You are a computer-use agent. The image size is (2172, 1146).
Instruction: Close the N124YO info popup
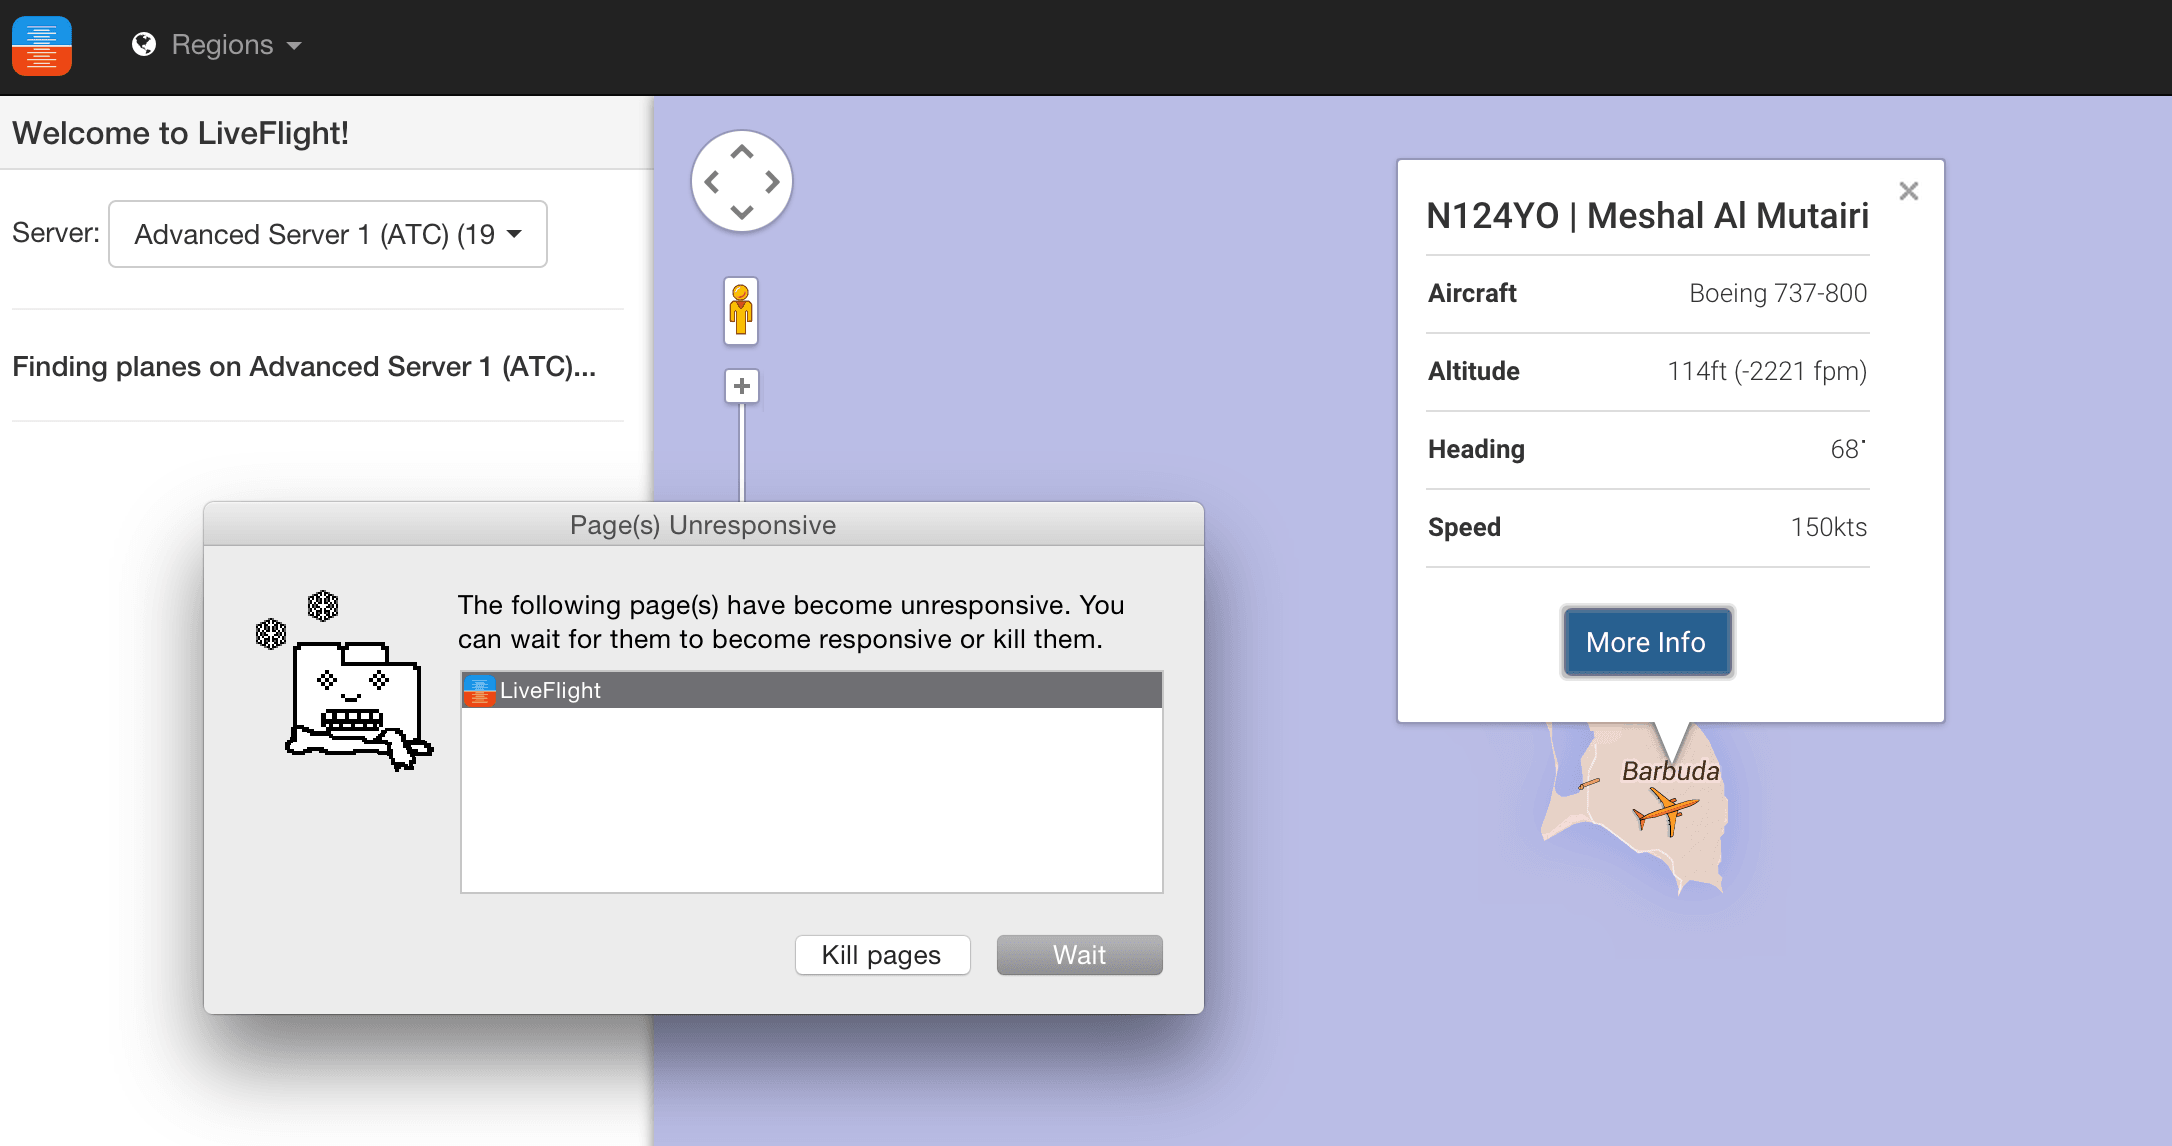click(1908, 191)
